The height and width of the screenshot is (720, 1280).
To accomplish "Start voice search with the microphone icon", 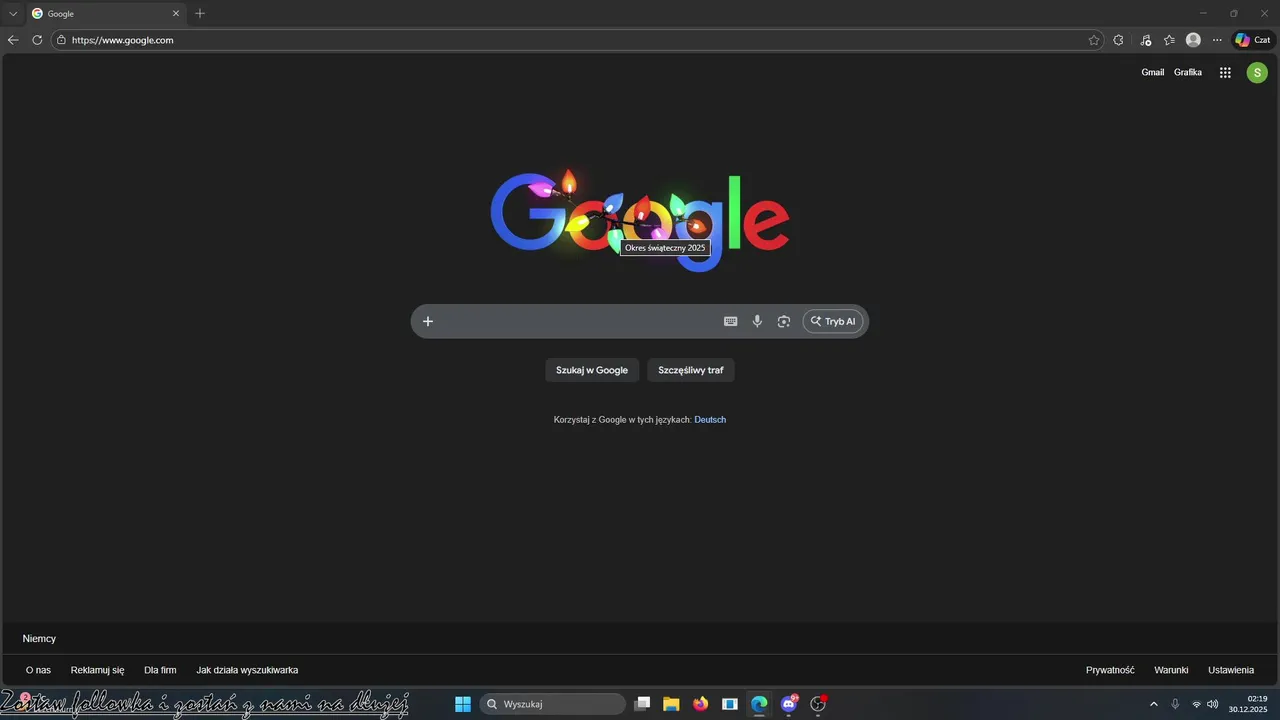I will (757, 321).
